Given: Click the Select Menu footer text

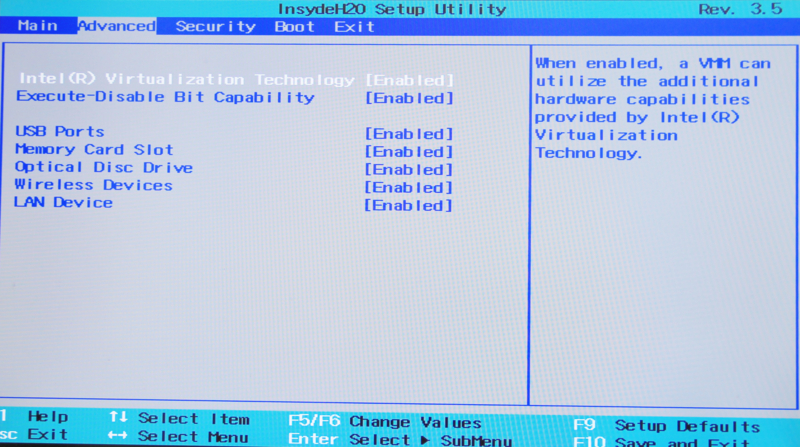Looking at the screenshot, I should coord(193,437).
